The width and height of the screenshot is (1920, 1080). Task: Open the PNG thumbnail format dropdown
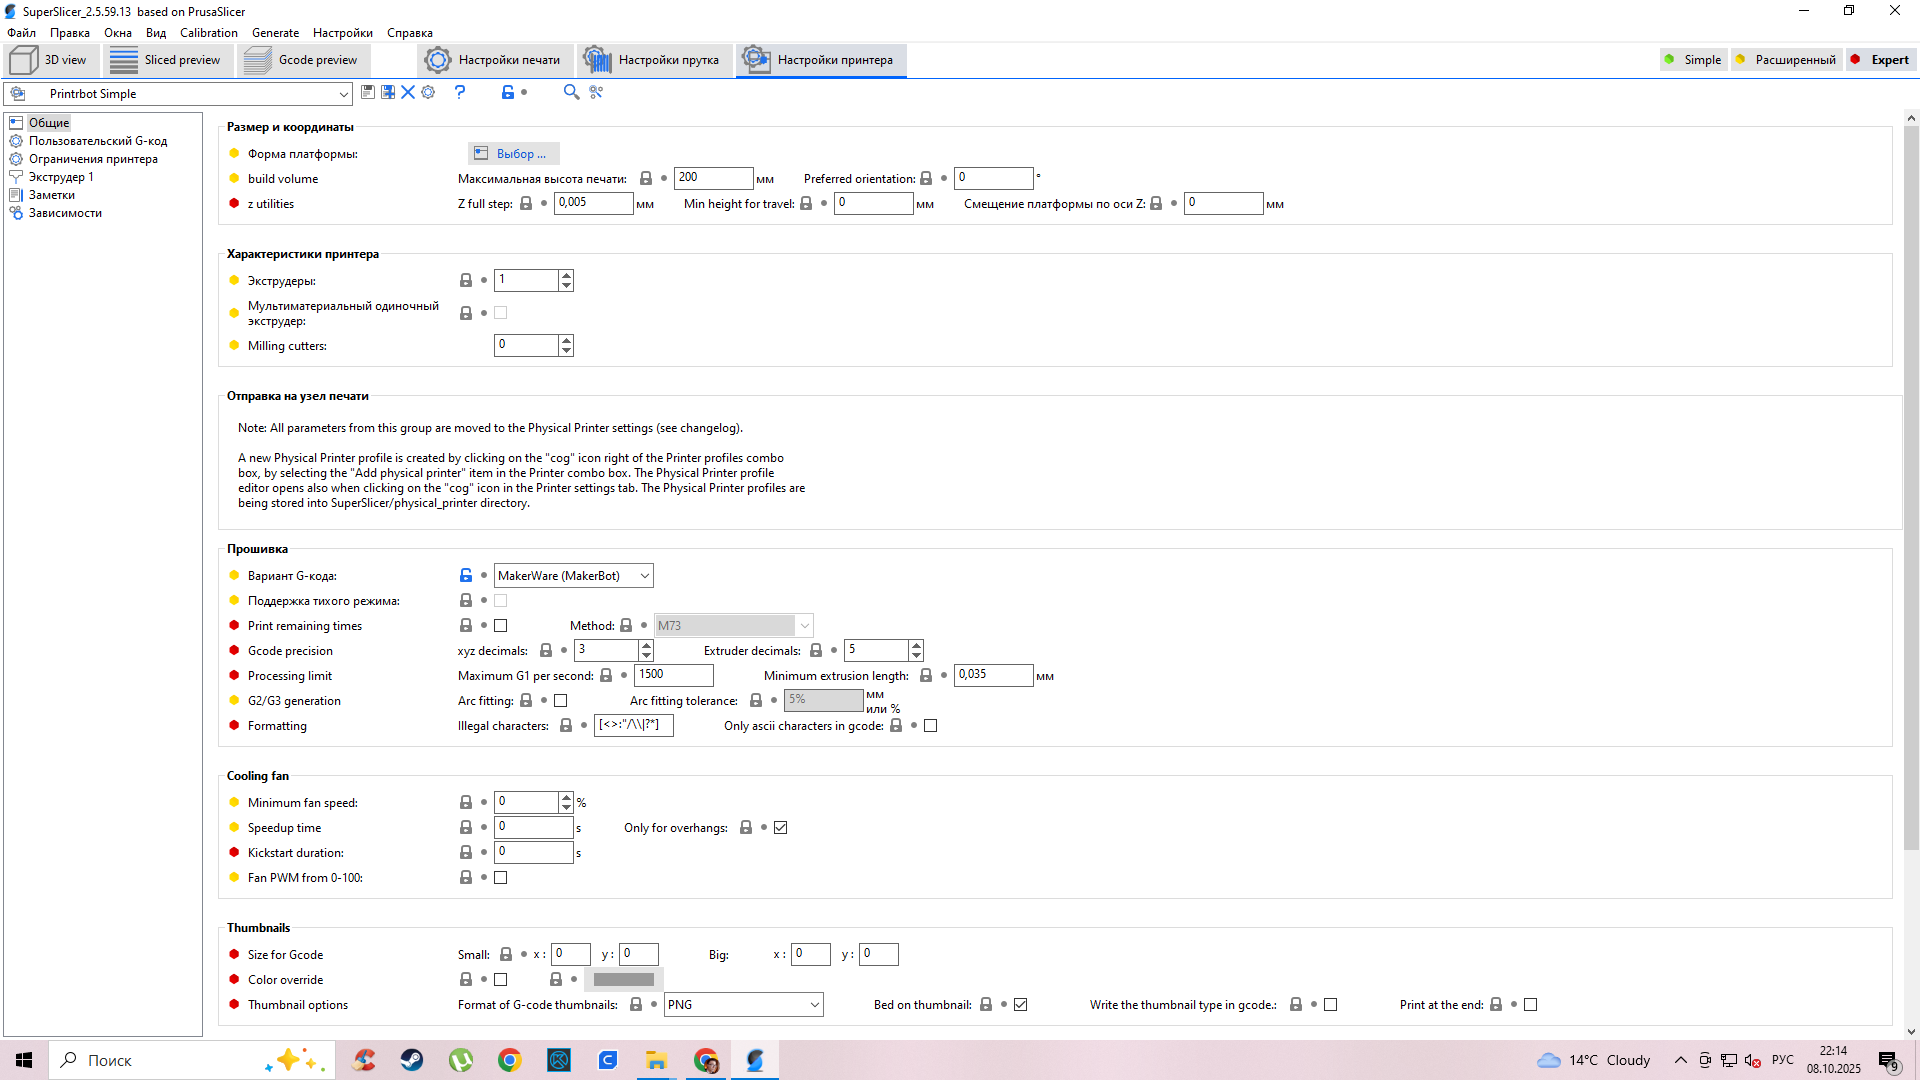point(743,1005)
